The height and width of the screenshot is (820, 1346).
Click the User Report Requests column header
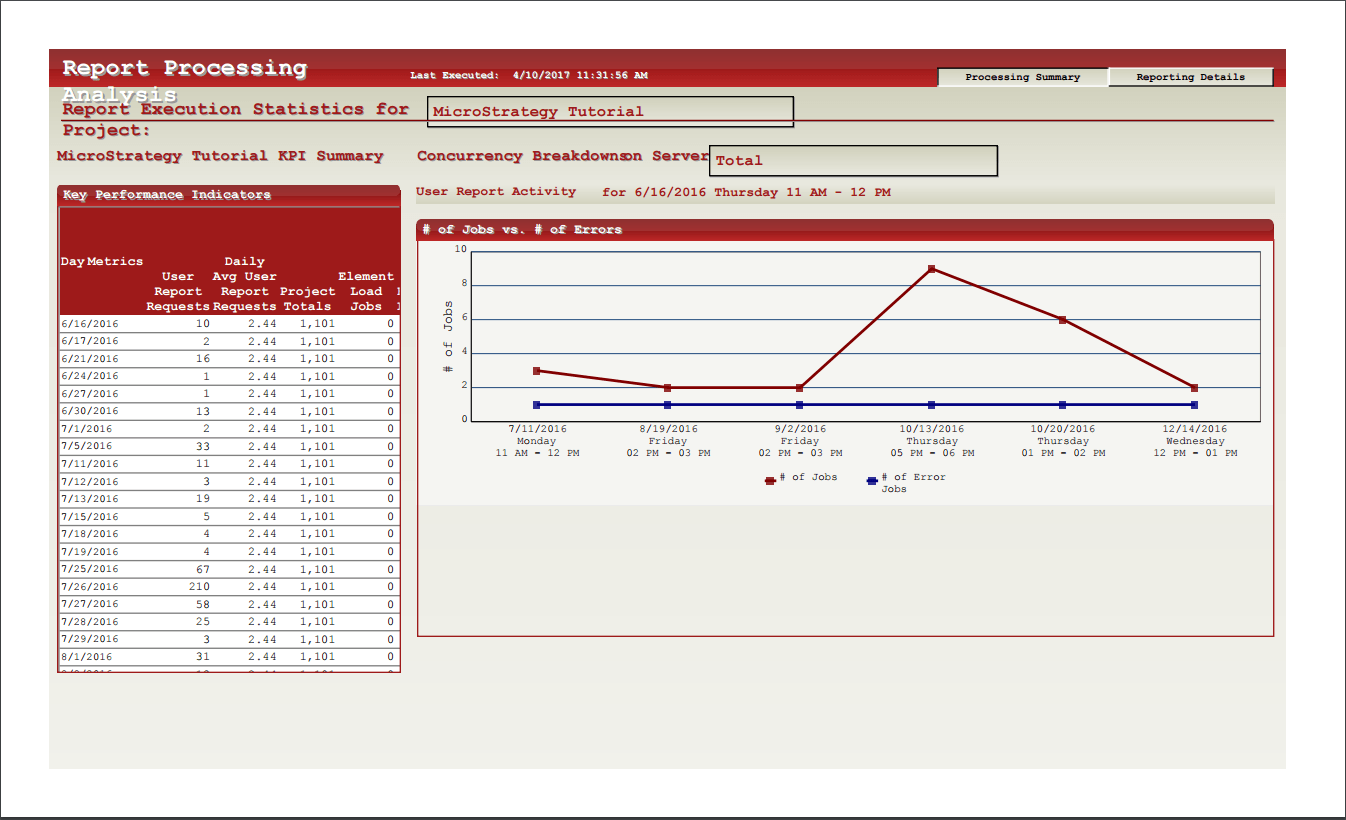click(x=178, y=292)
